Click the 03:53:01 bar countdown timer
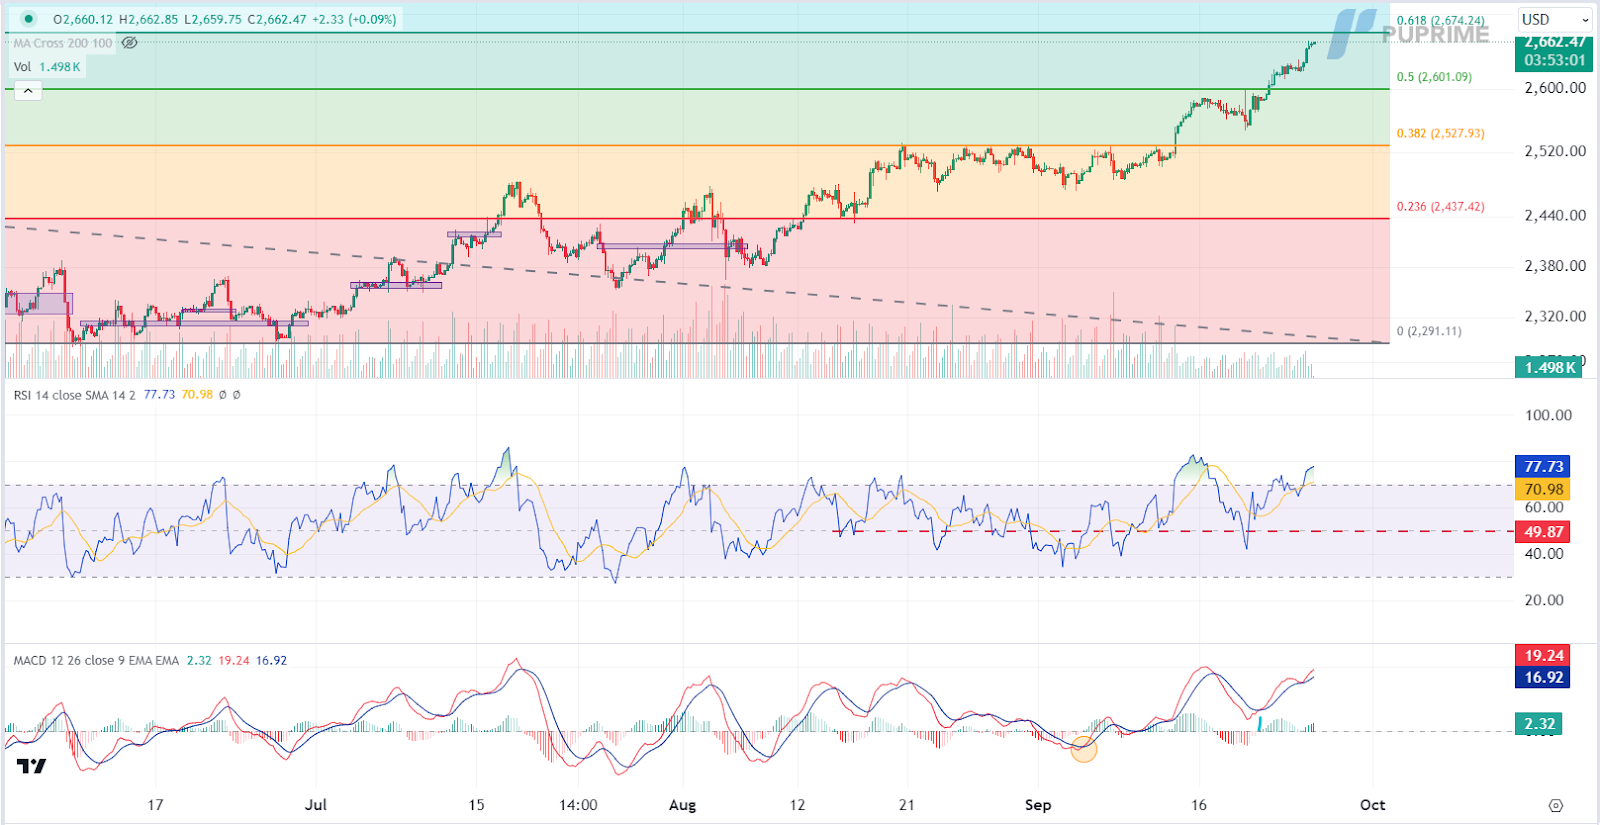Screen dimensions: 1600x825 (x=1555, y=60)
